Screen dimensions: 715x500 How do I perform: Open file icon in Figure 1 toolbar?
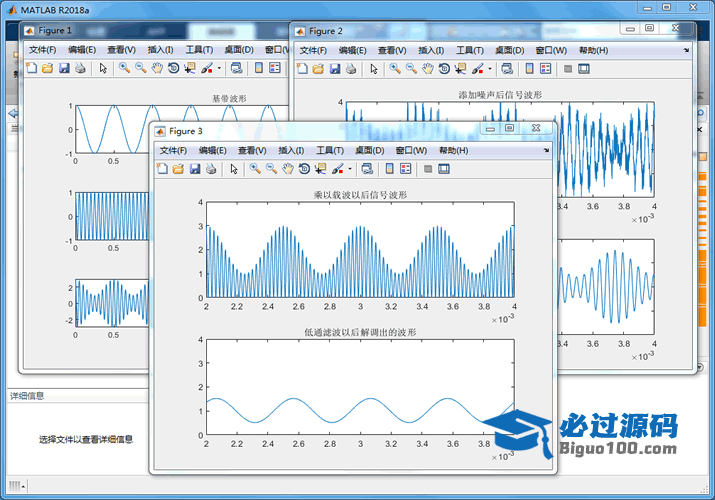point(47,69)
